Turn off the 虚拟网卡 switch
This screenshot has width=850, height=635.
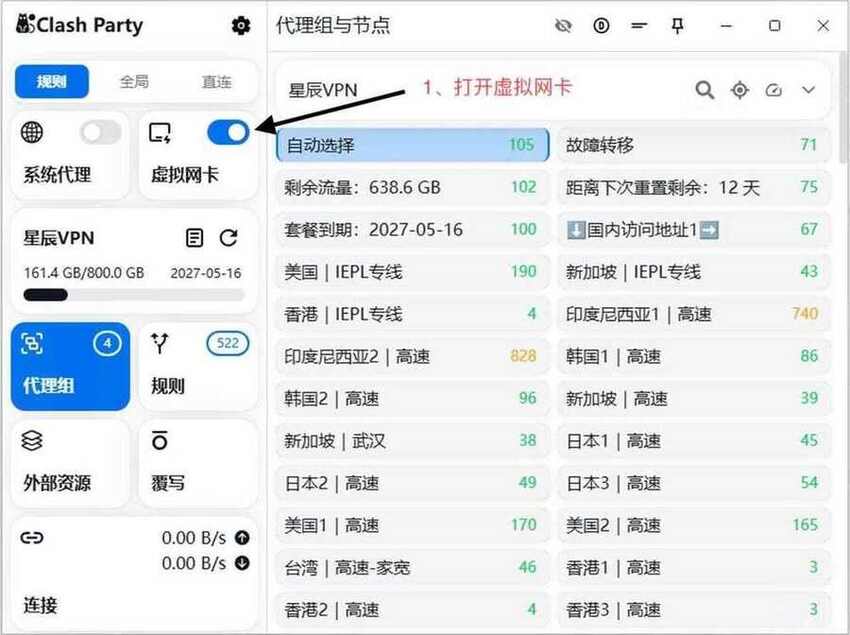228,132
